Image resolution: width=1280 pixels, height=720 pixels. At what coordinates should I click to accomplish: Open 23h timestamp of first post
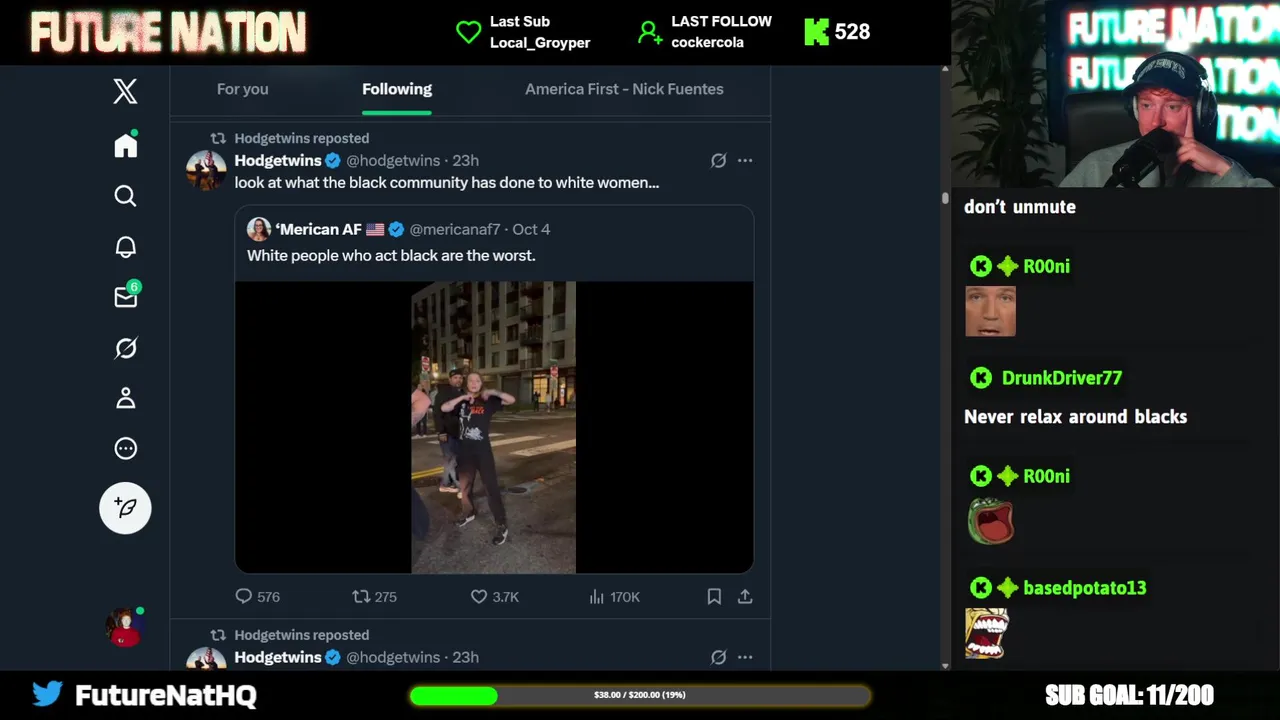[465, 160]
